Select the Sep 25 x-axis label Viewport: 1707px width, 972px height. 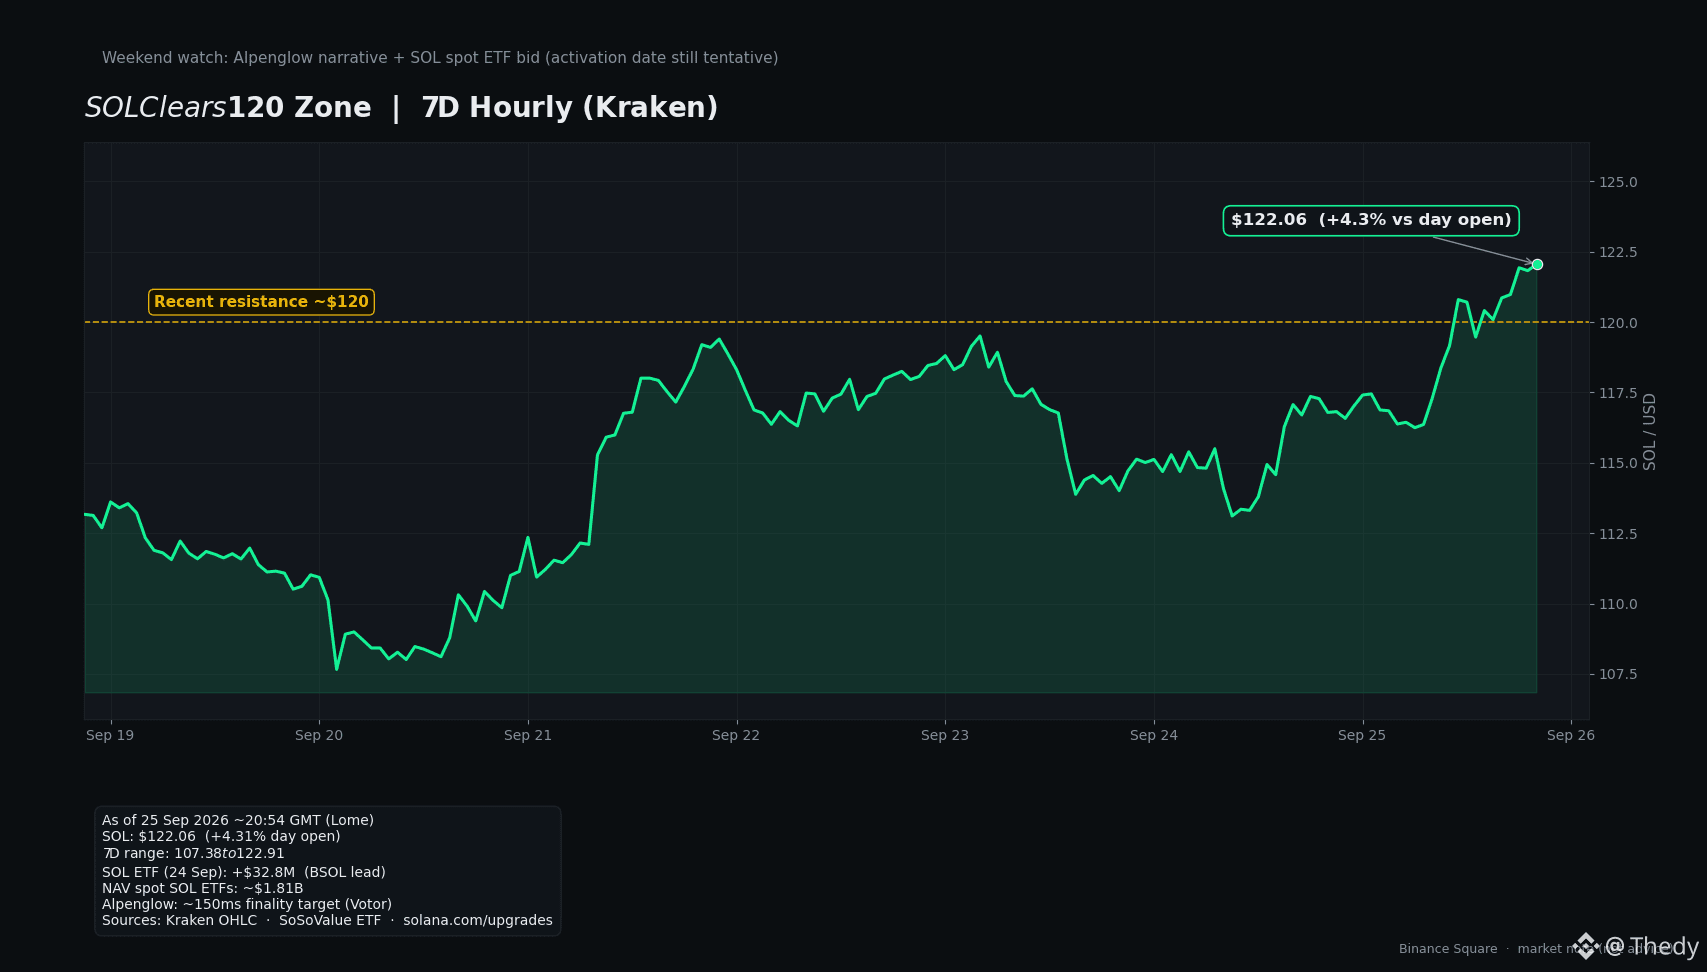[1362, 735]
